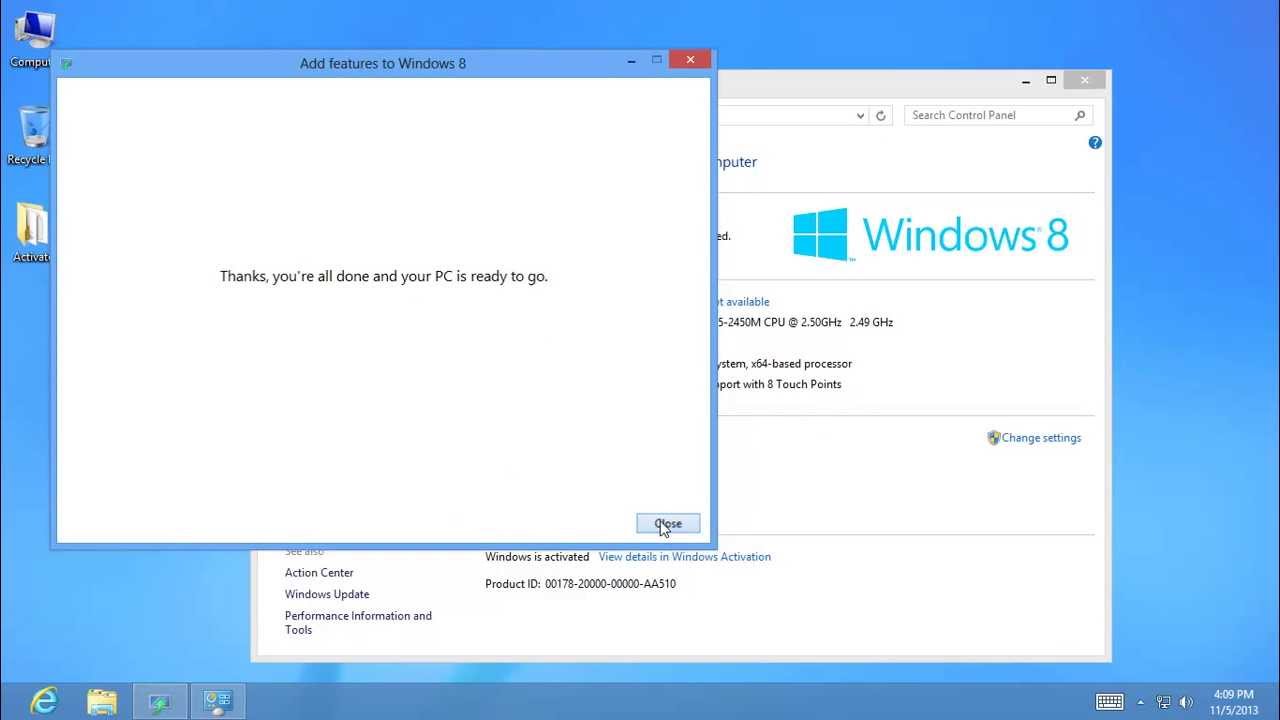This screenshot has width=1280, height=720.
Task: Open View details in Windows Activation link
Action: (685, 557)
